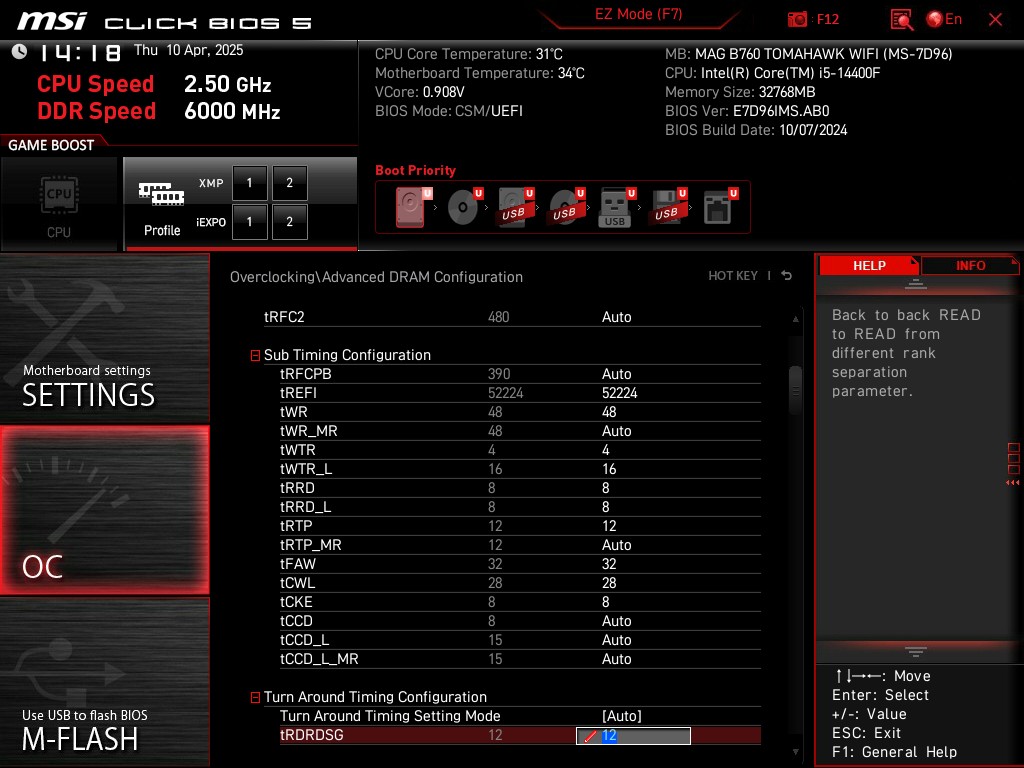Select the tRTP row
The width and height of the screenshot is (1024, 768).
point(520,526)
